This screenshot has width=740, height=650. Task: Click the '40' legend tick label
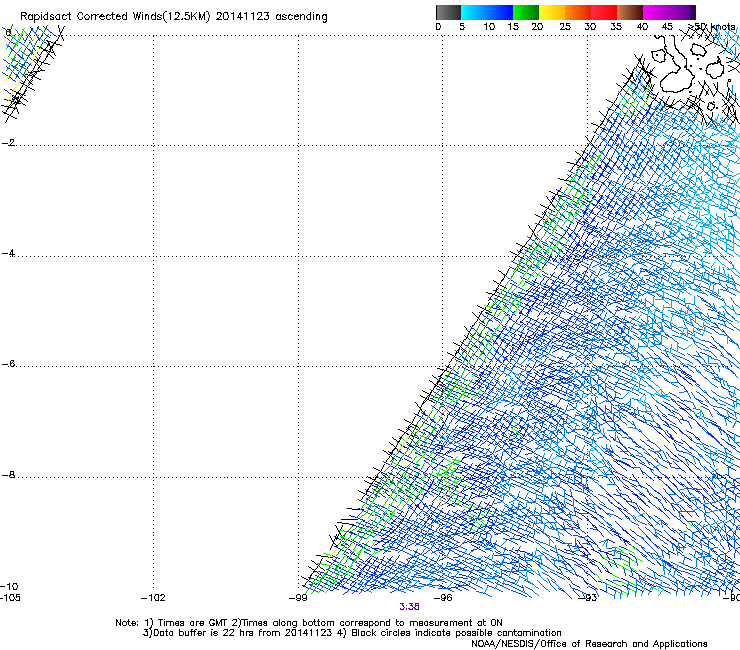click(642, 27)
